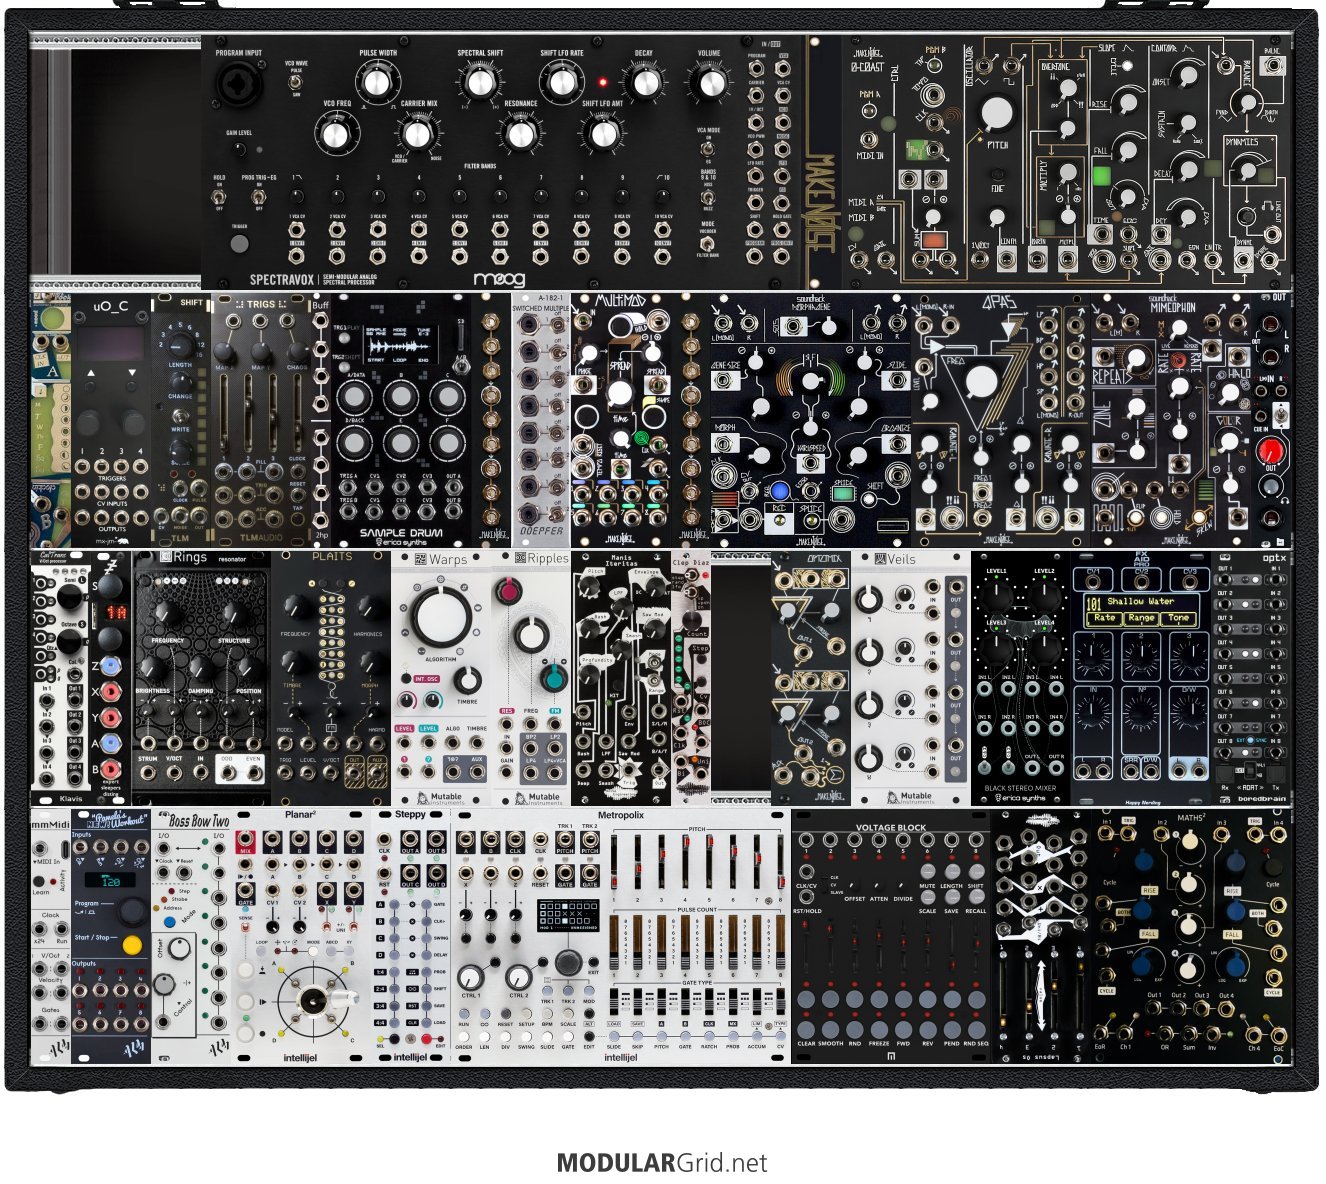The height and width of the screenshot is (1184, 1326).
Task: Click the Shift LFO Amt knob
Action: (x=602, y=132)
